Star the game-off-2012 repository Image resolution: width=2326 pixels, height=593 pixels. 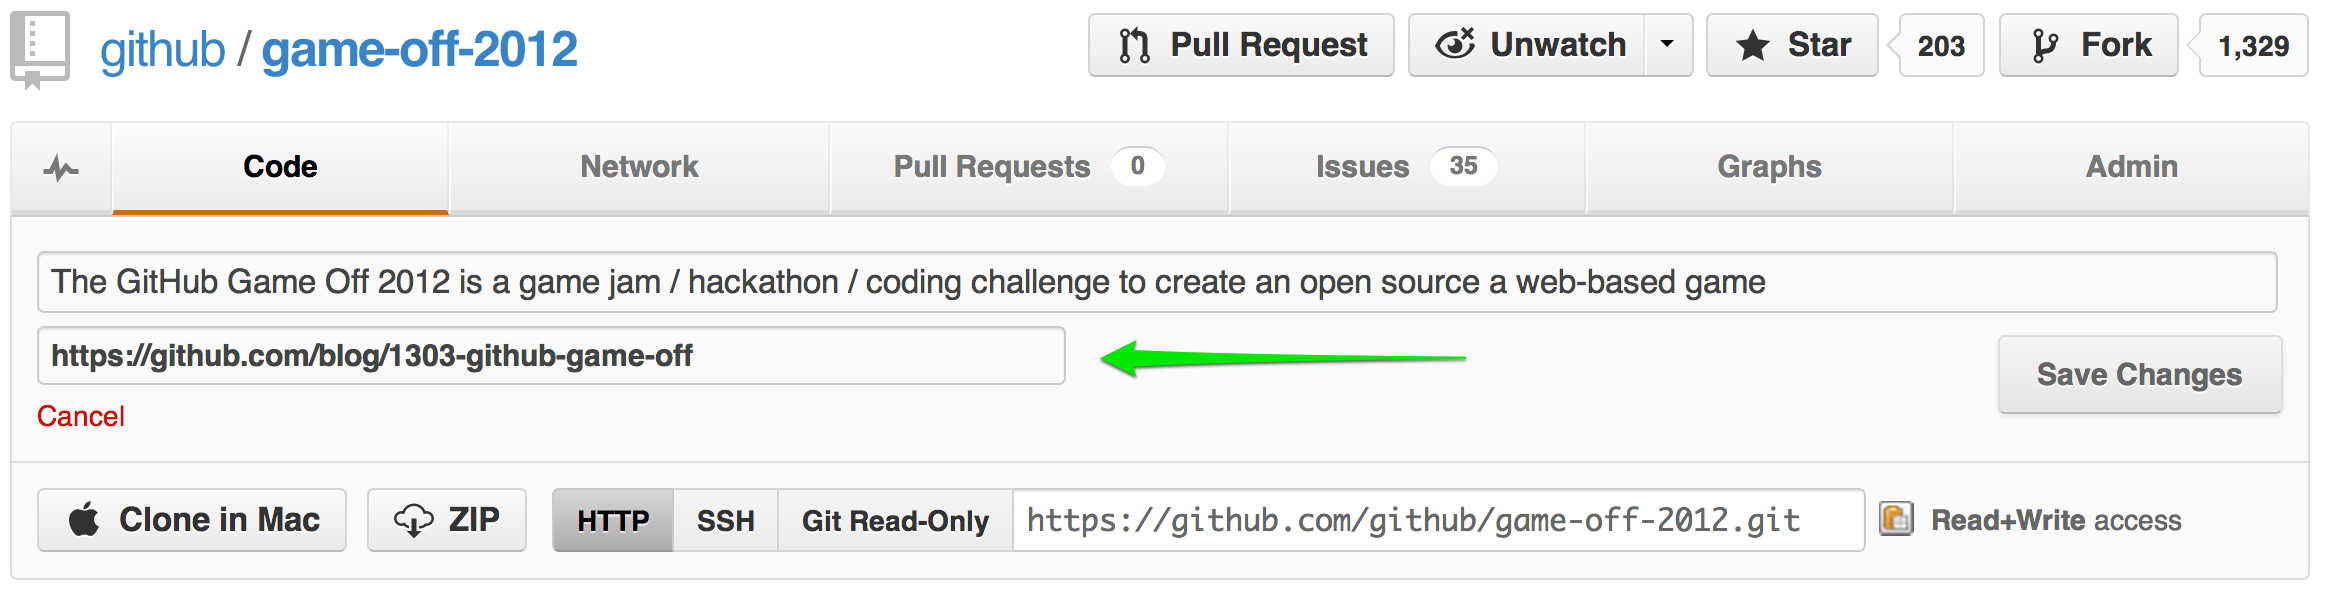(x=1792, y=46)
